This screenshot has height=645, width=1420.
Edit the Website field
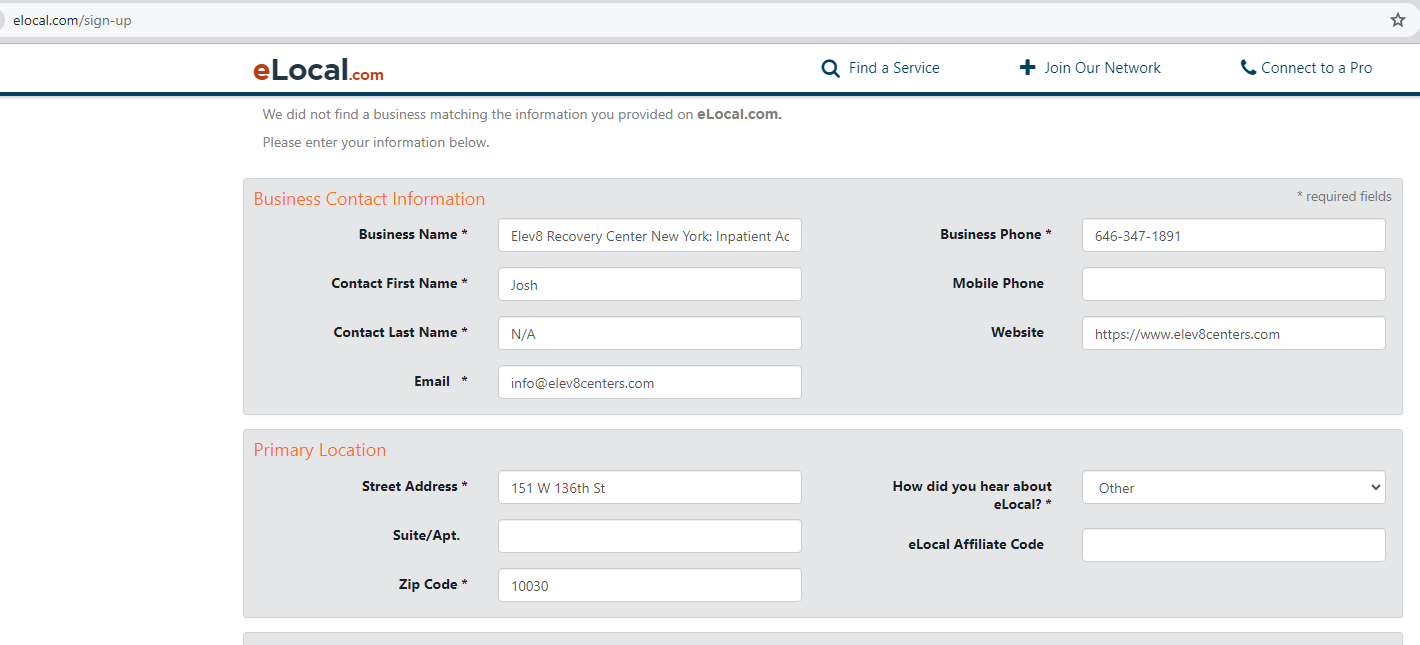(x=1234, y=334)
